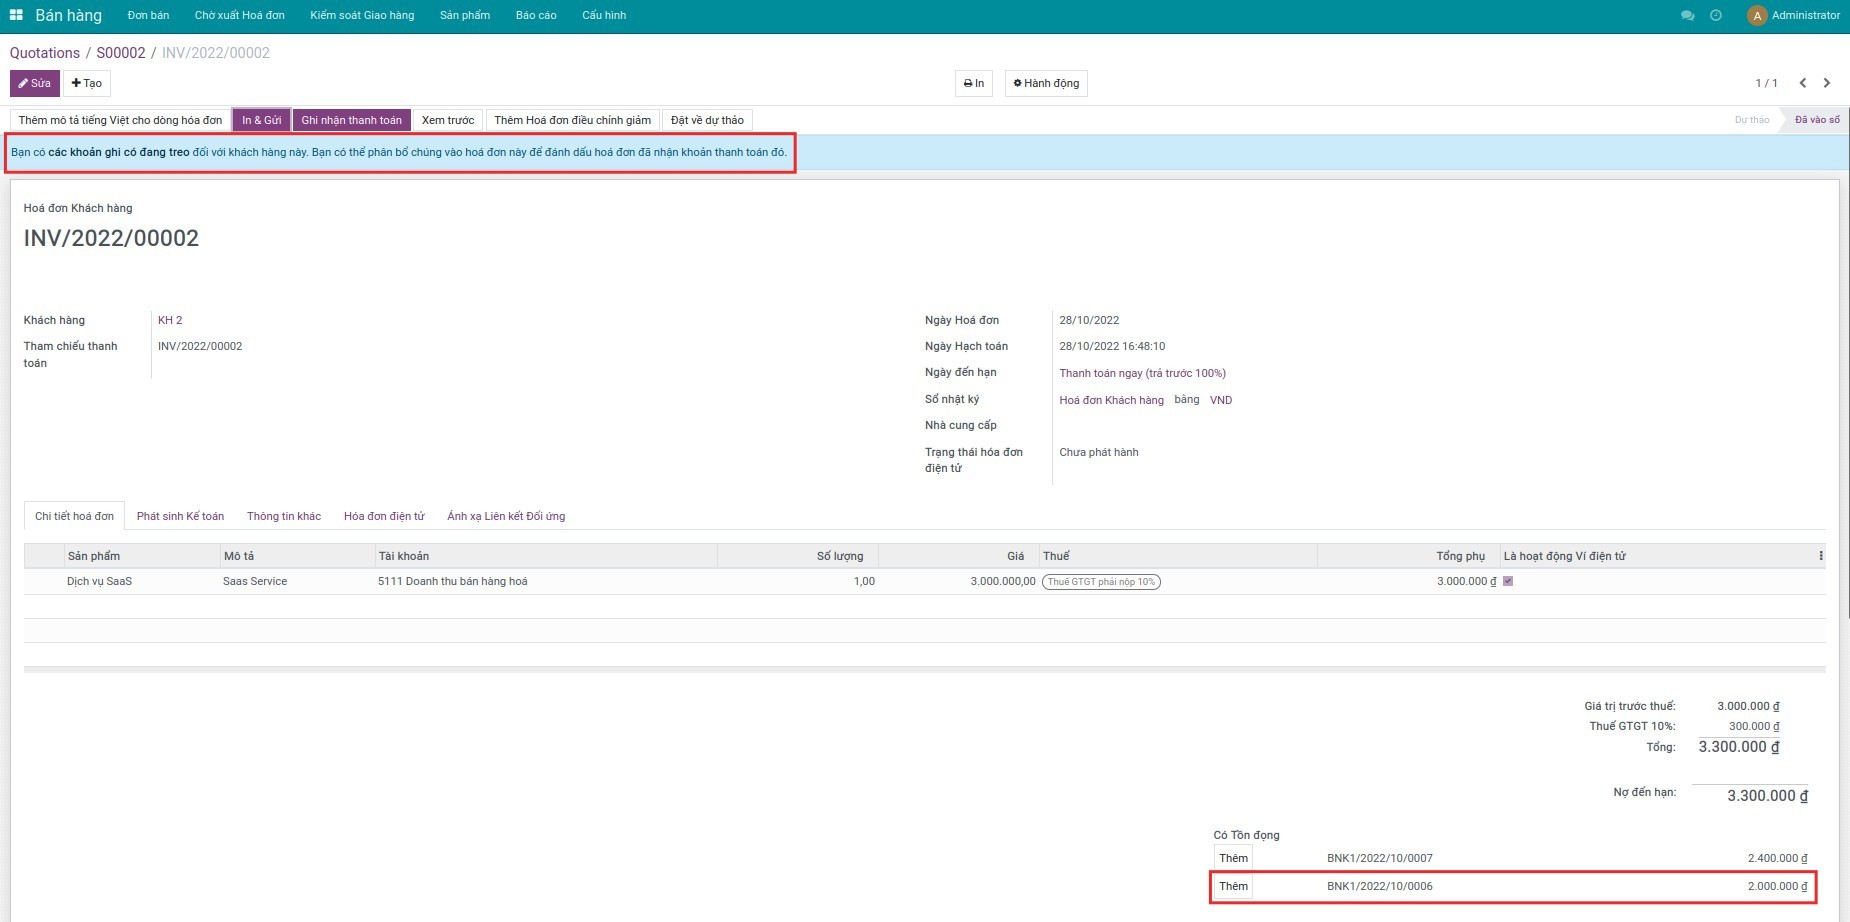
Task: Open the Cấu hình menu
Action: coord(604,15)
